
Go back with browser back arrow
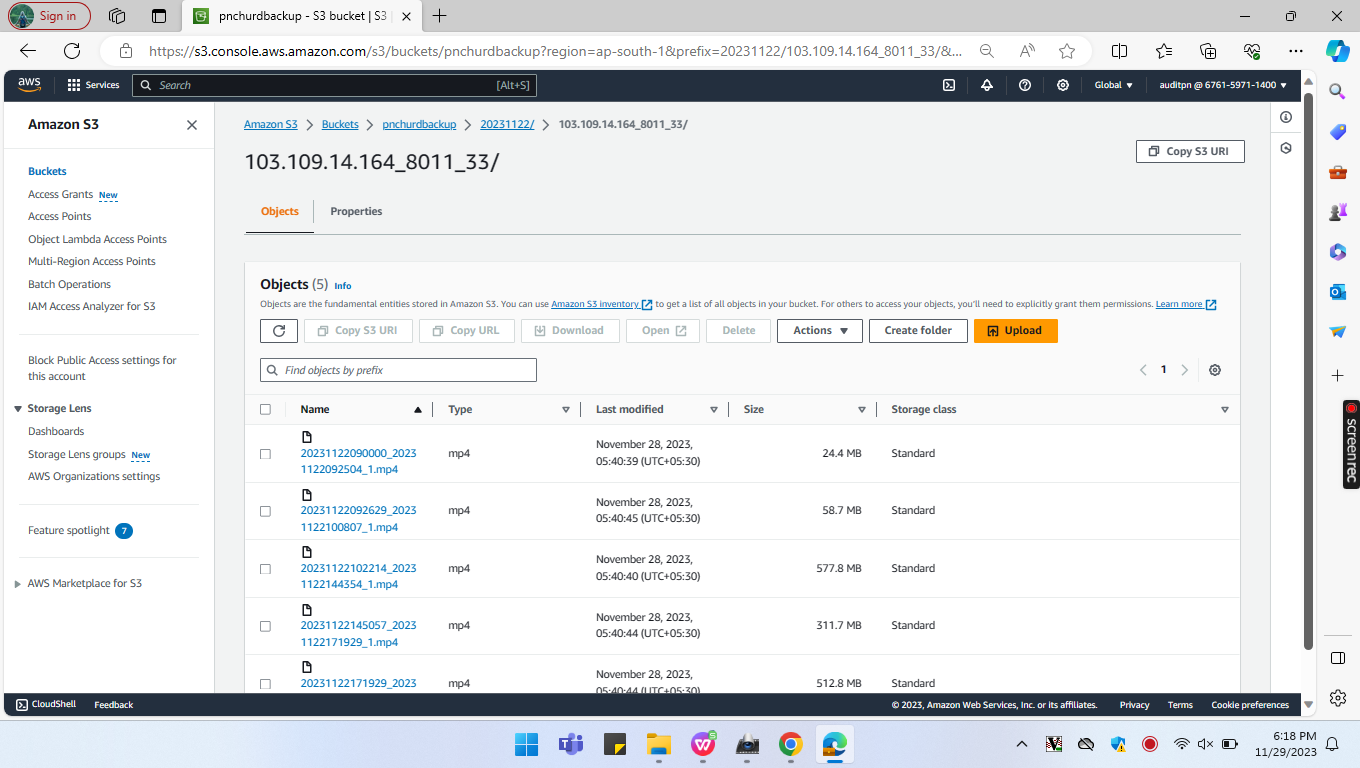(x=28, y=51)
